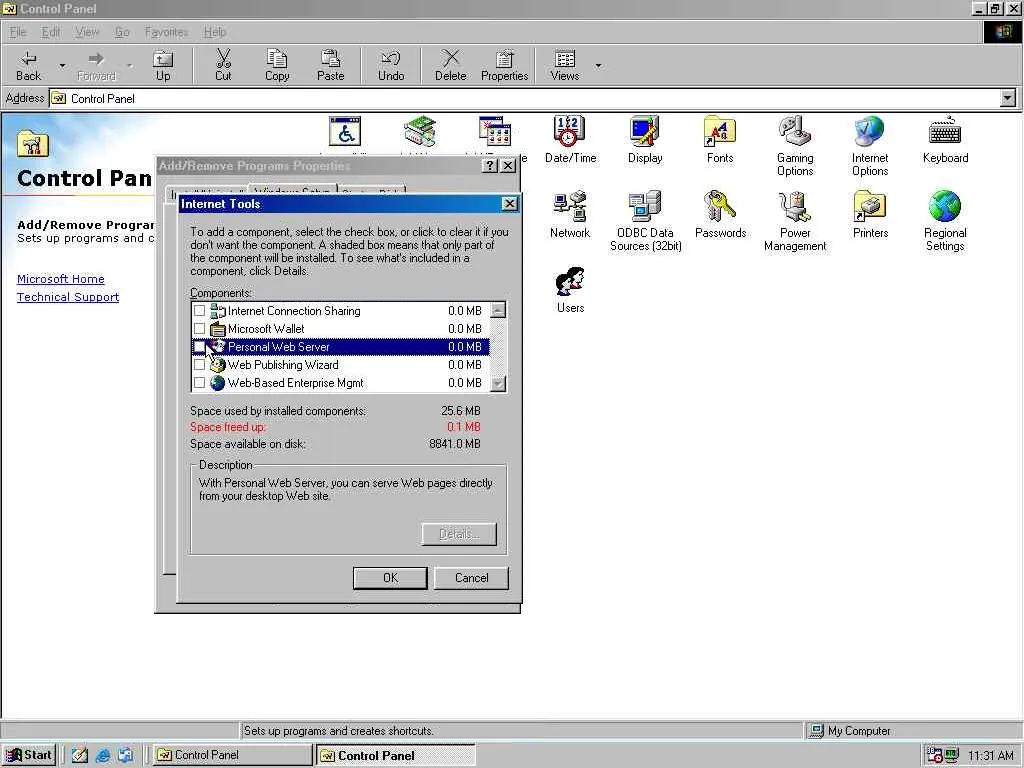Click the Add New Hardware icon

(x=419, y=132)
